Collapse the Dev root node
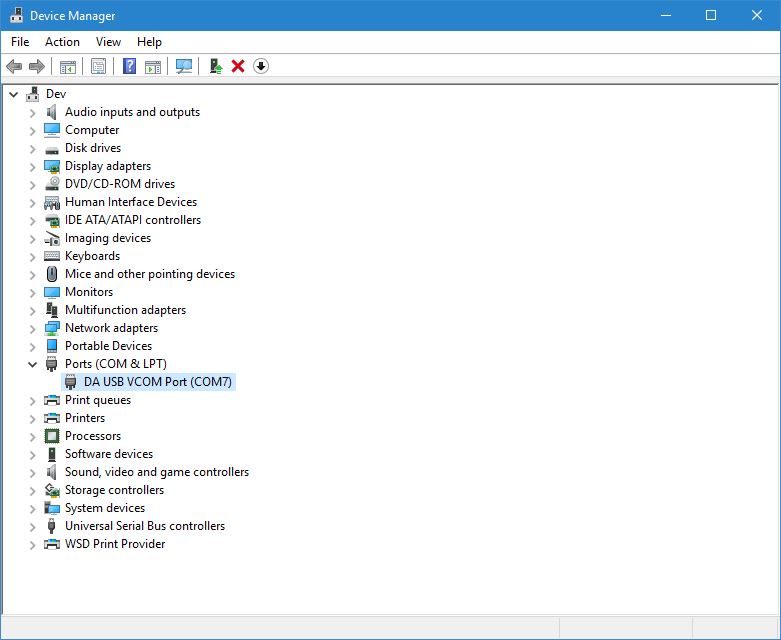This screenshot has width=781, height=640. (13, 94)
